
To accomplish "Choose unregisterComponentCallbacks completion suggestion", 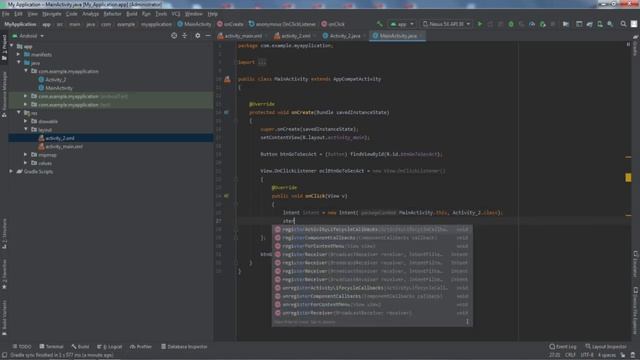I will tap(372, 296).
